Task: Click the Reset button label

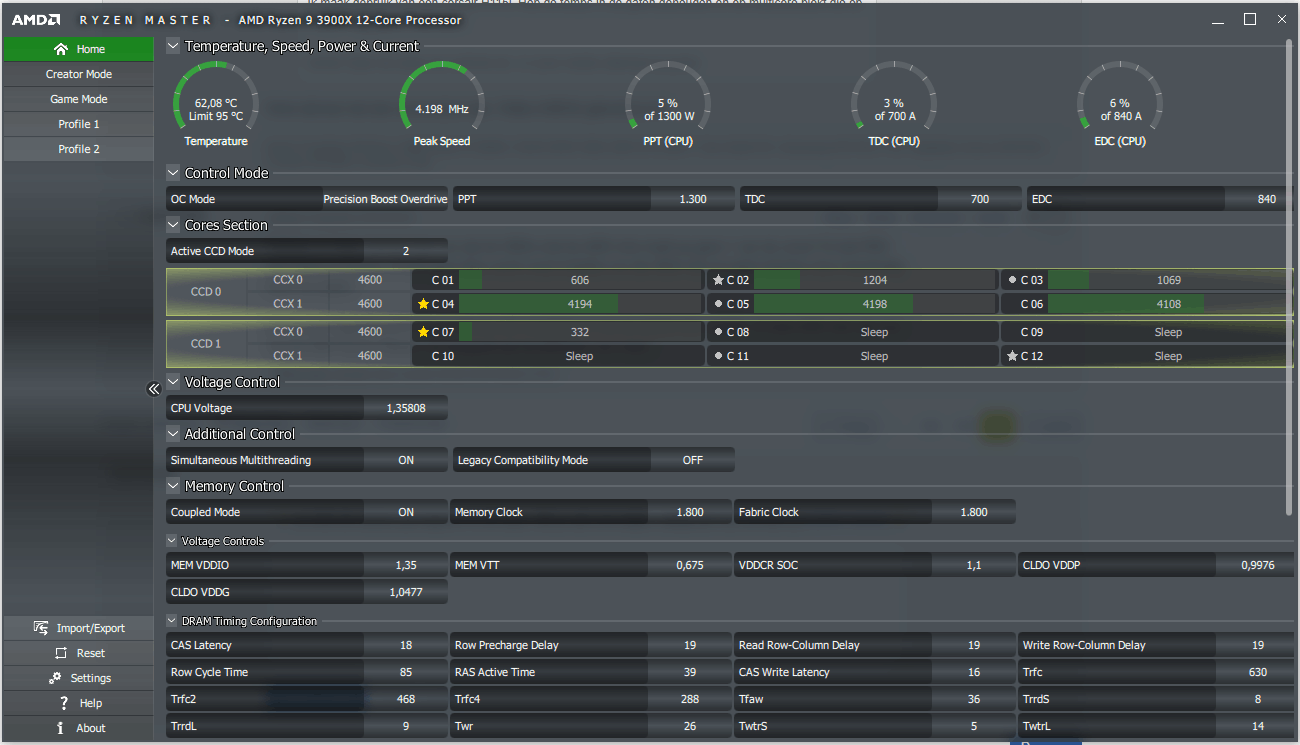Action: pyautogui.click(x=91, y=653)
